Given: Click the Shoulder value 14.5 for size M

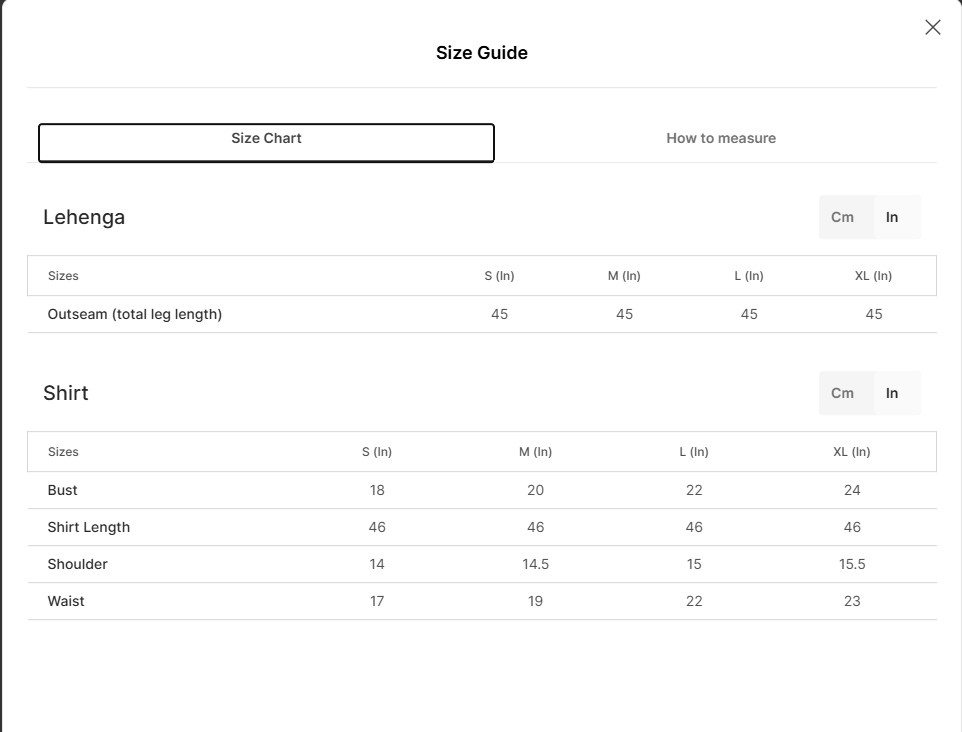Looking at the screenshot, I should (536, 564).
